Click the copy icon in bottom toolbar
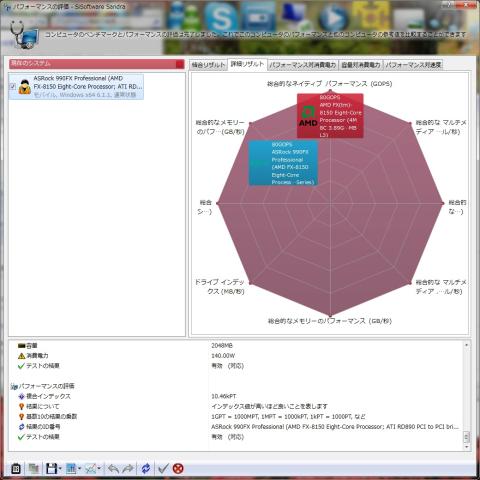480x480 pixels. 34,469
